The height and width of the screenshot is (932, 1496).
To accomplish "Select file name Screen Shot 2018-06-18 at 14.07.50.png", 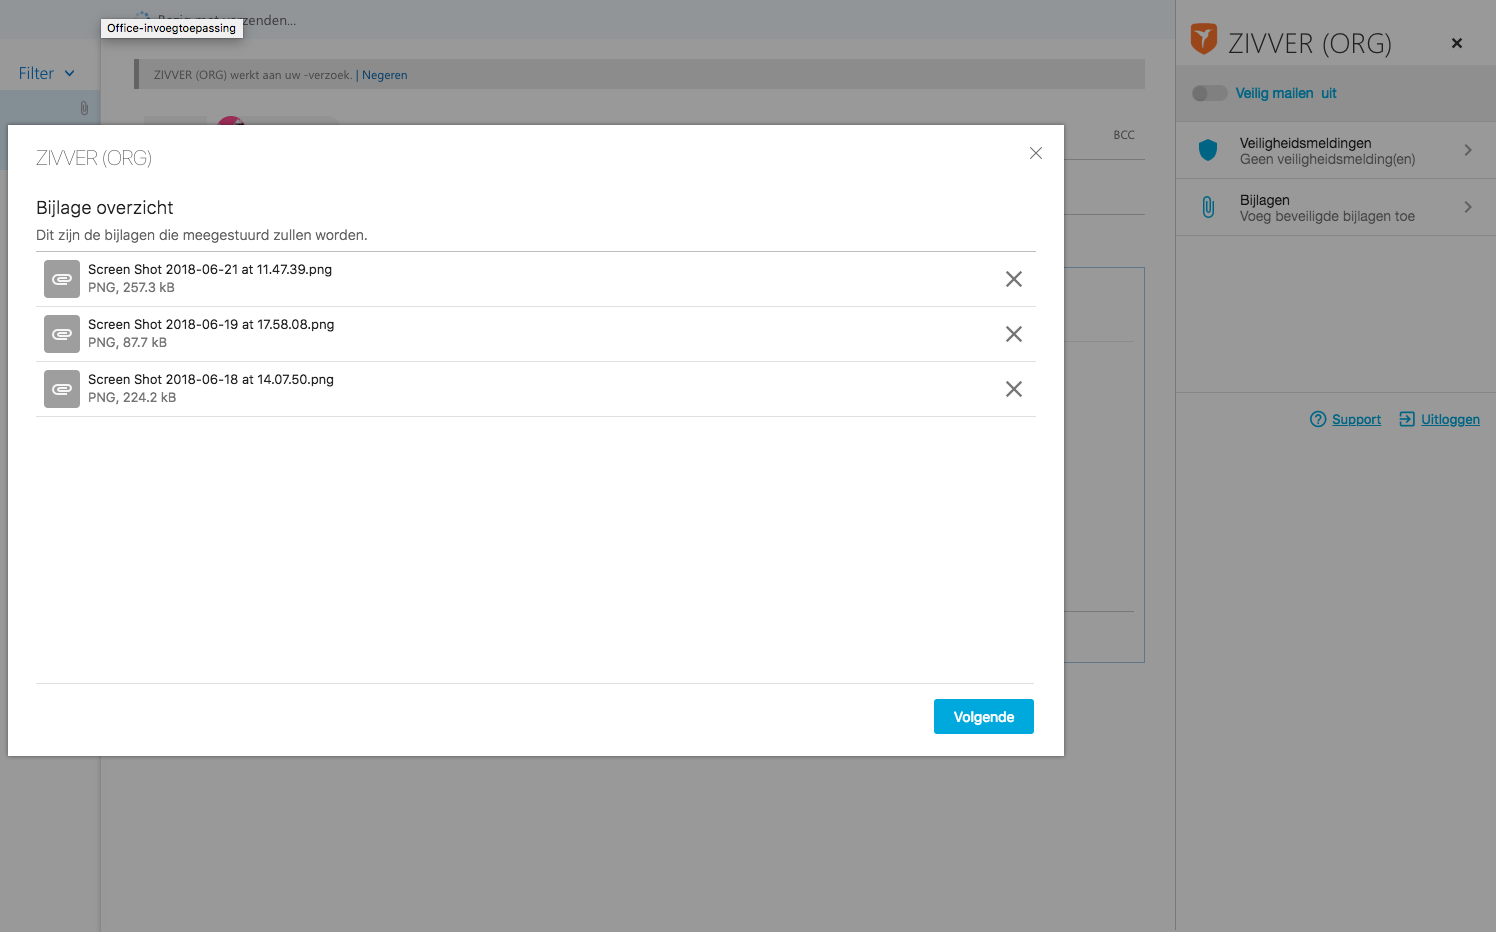I will pyautogui.click(x=211, y=379).
